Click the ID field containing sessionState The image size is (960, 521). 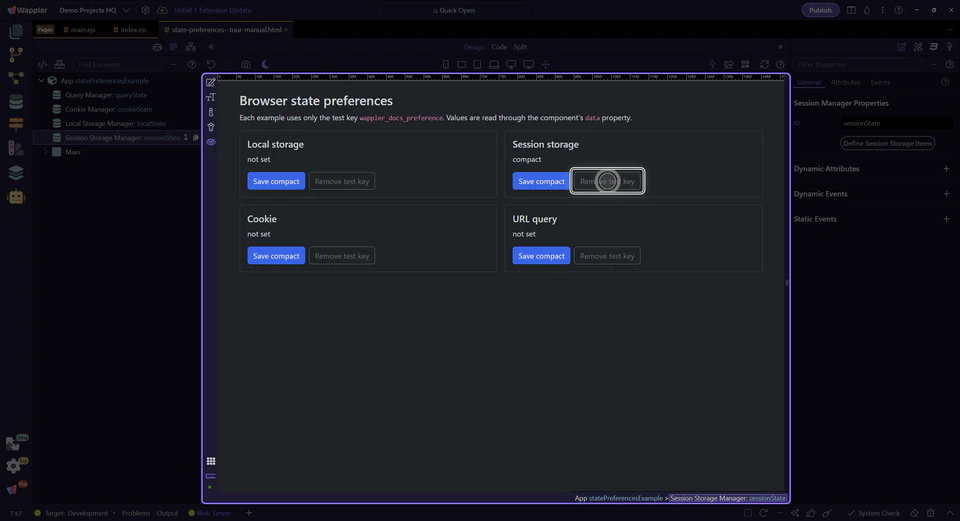coord(896,123)
